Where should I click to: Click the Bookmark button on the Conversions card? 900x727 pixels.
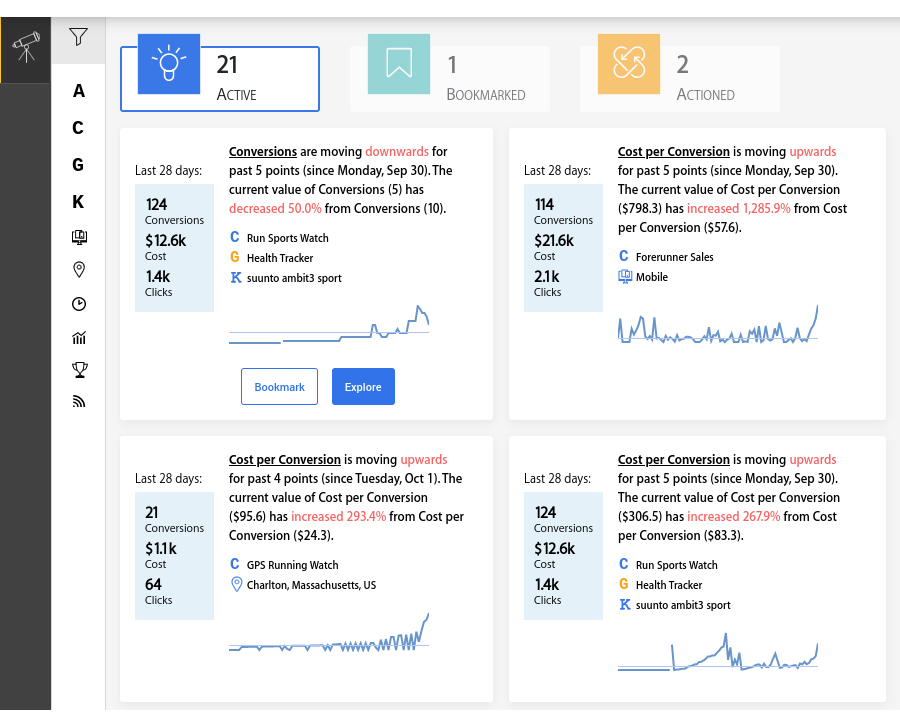[280, 387]
